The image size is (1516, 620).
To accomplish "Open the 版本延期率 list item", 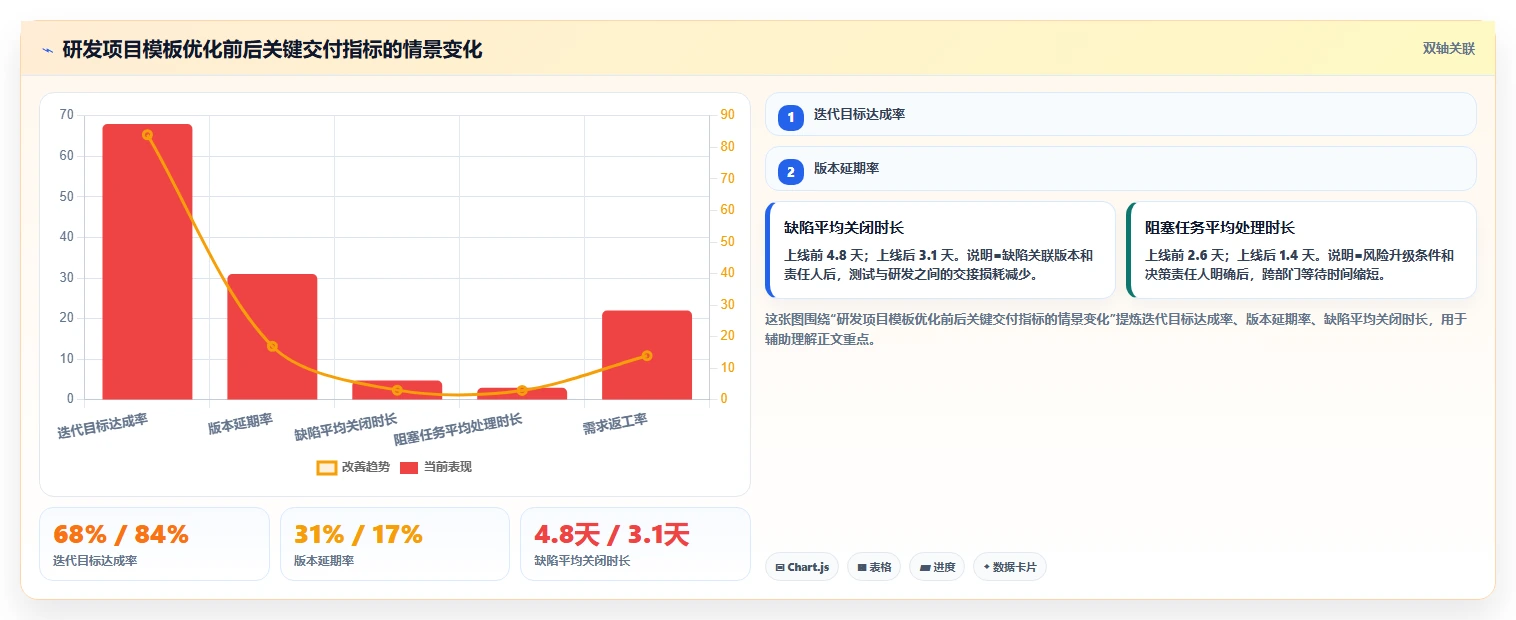I will [1120, 168].
